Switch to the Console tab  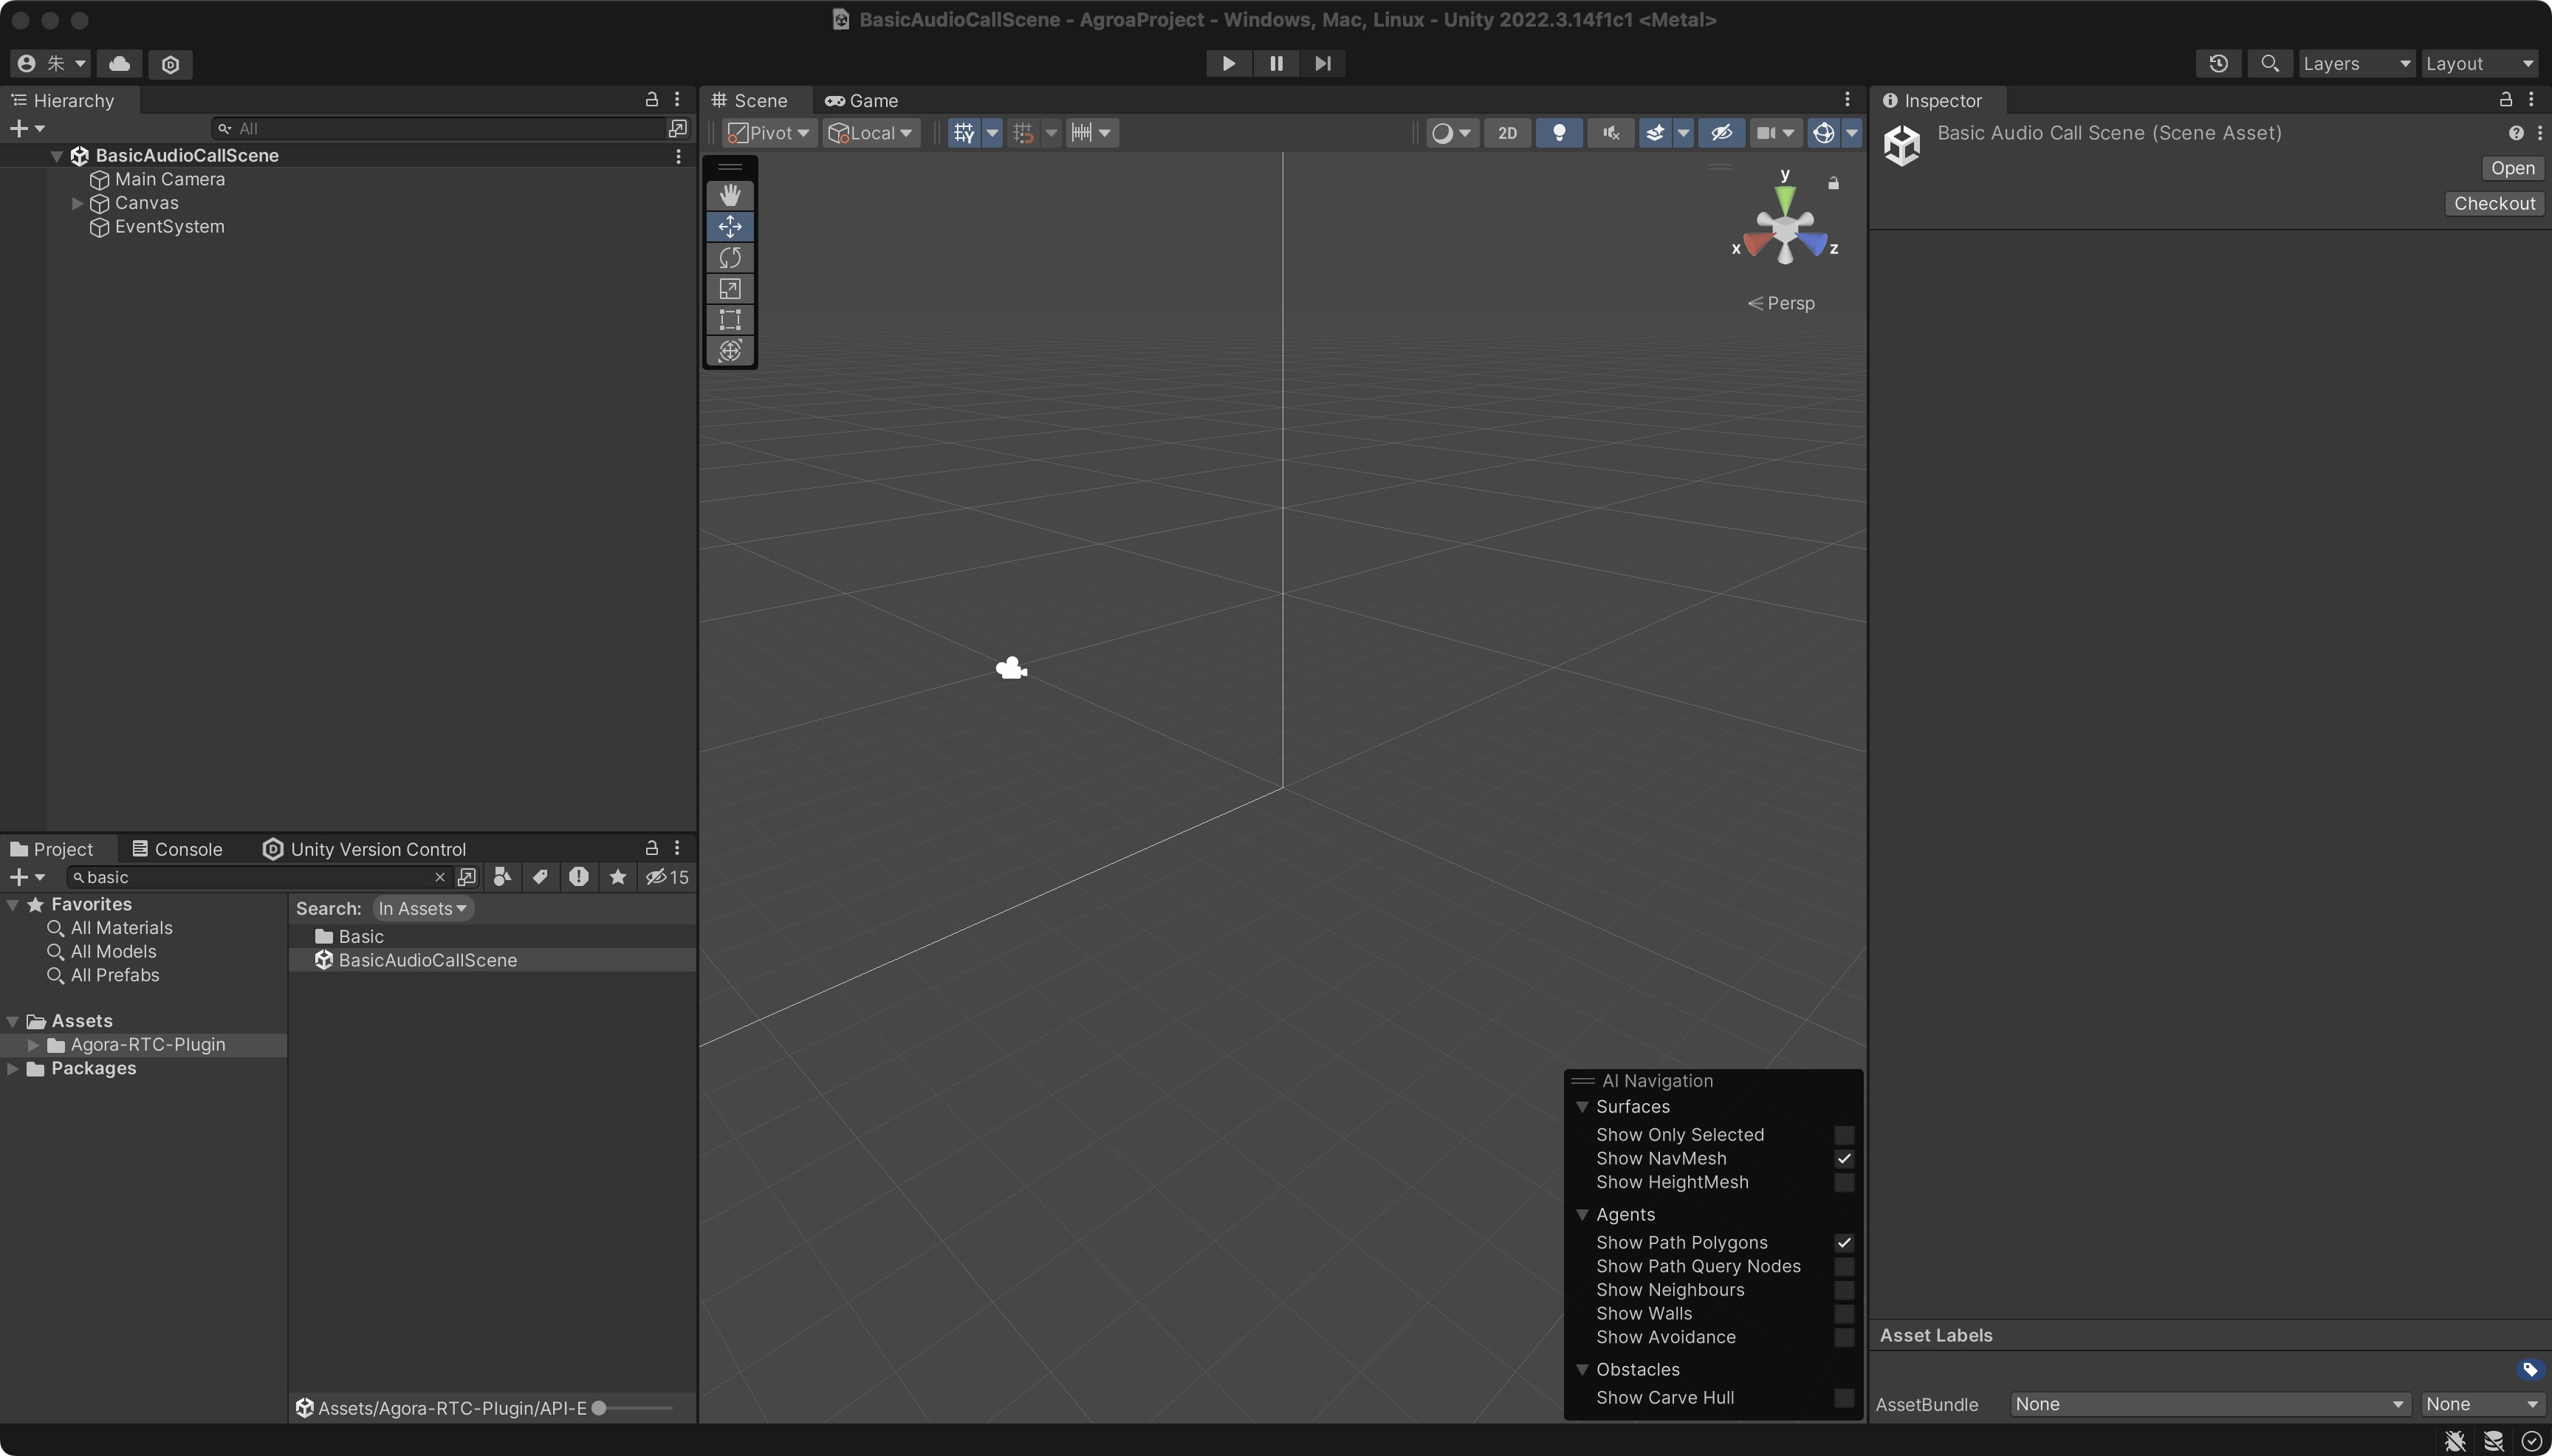pyautogui.click(x=177, y=849)
